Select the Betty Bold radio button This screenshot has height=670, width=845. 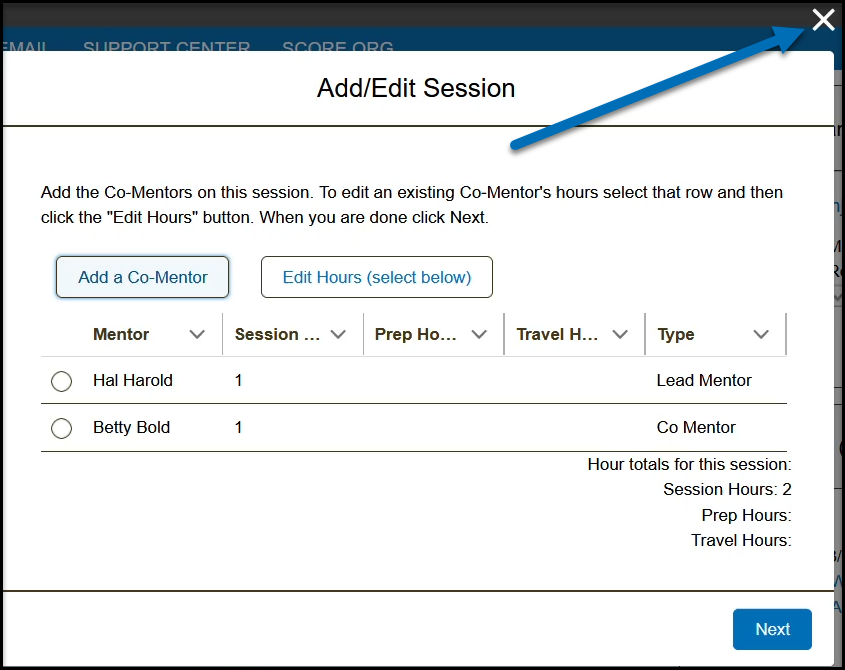(61, 428)
